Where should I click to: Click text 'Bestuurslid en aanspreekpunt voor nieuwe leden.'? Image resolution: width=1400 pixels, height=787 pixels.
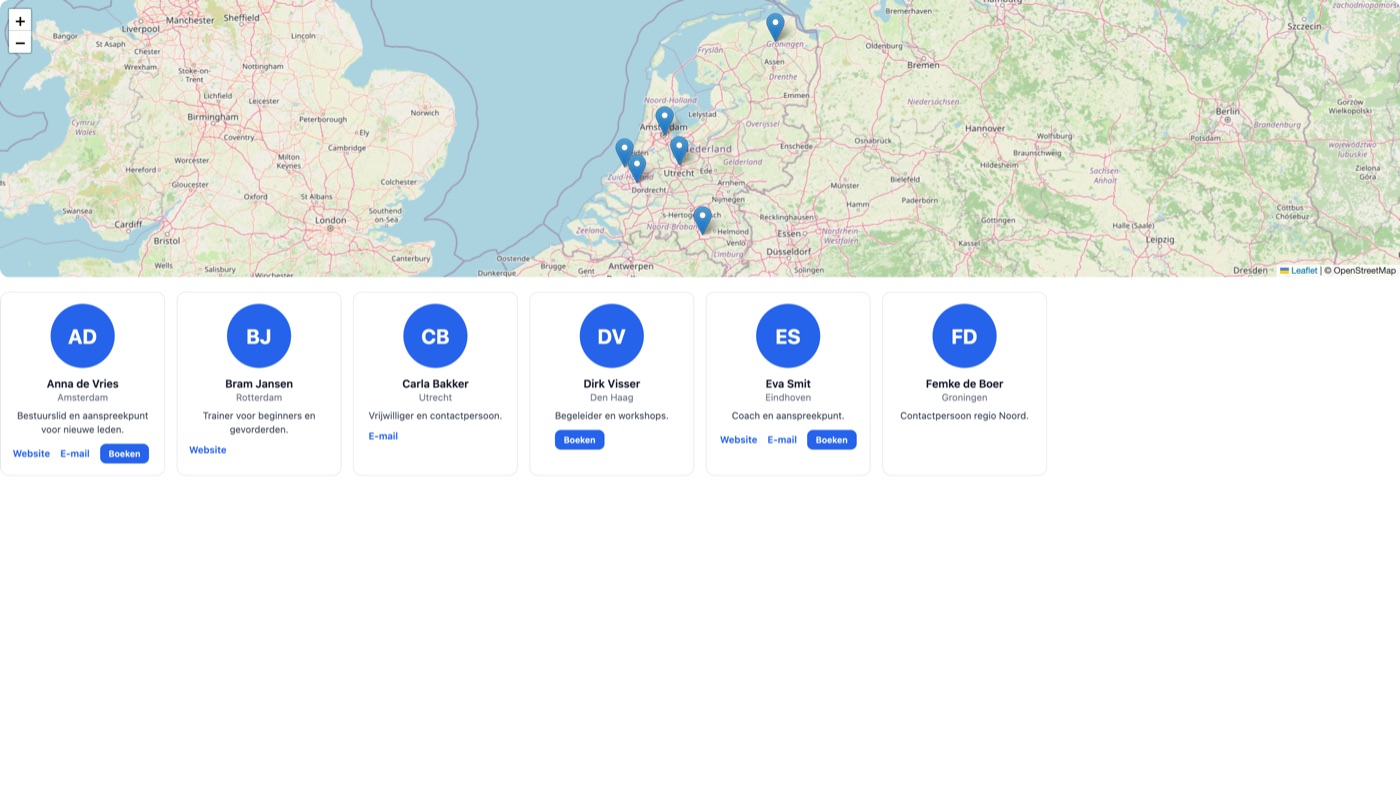[83, 423]
